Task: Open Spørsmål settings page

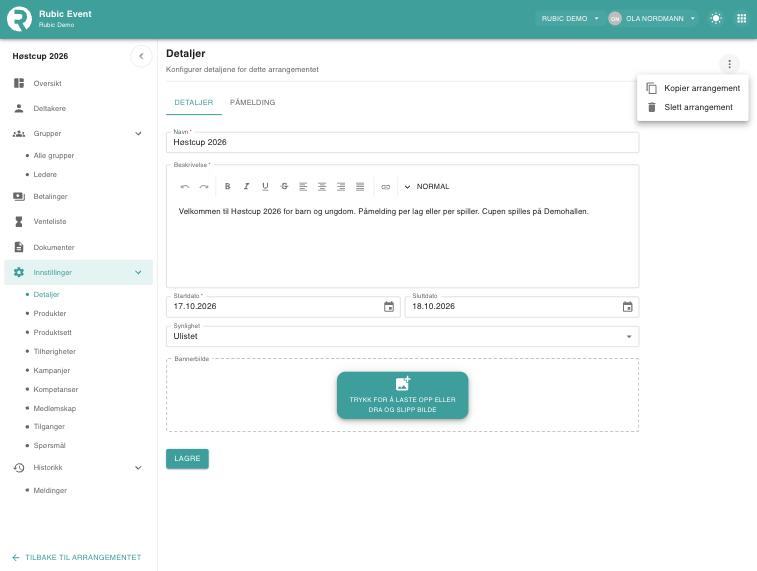Action: [x=49, y=446]
